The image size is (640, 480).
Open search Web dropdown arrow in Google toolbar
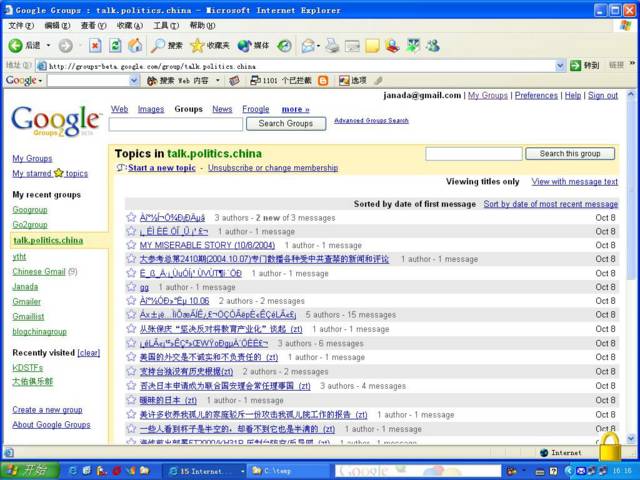point(218,81)
